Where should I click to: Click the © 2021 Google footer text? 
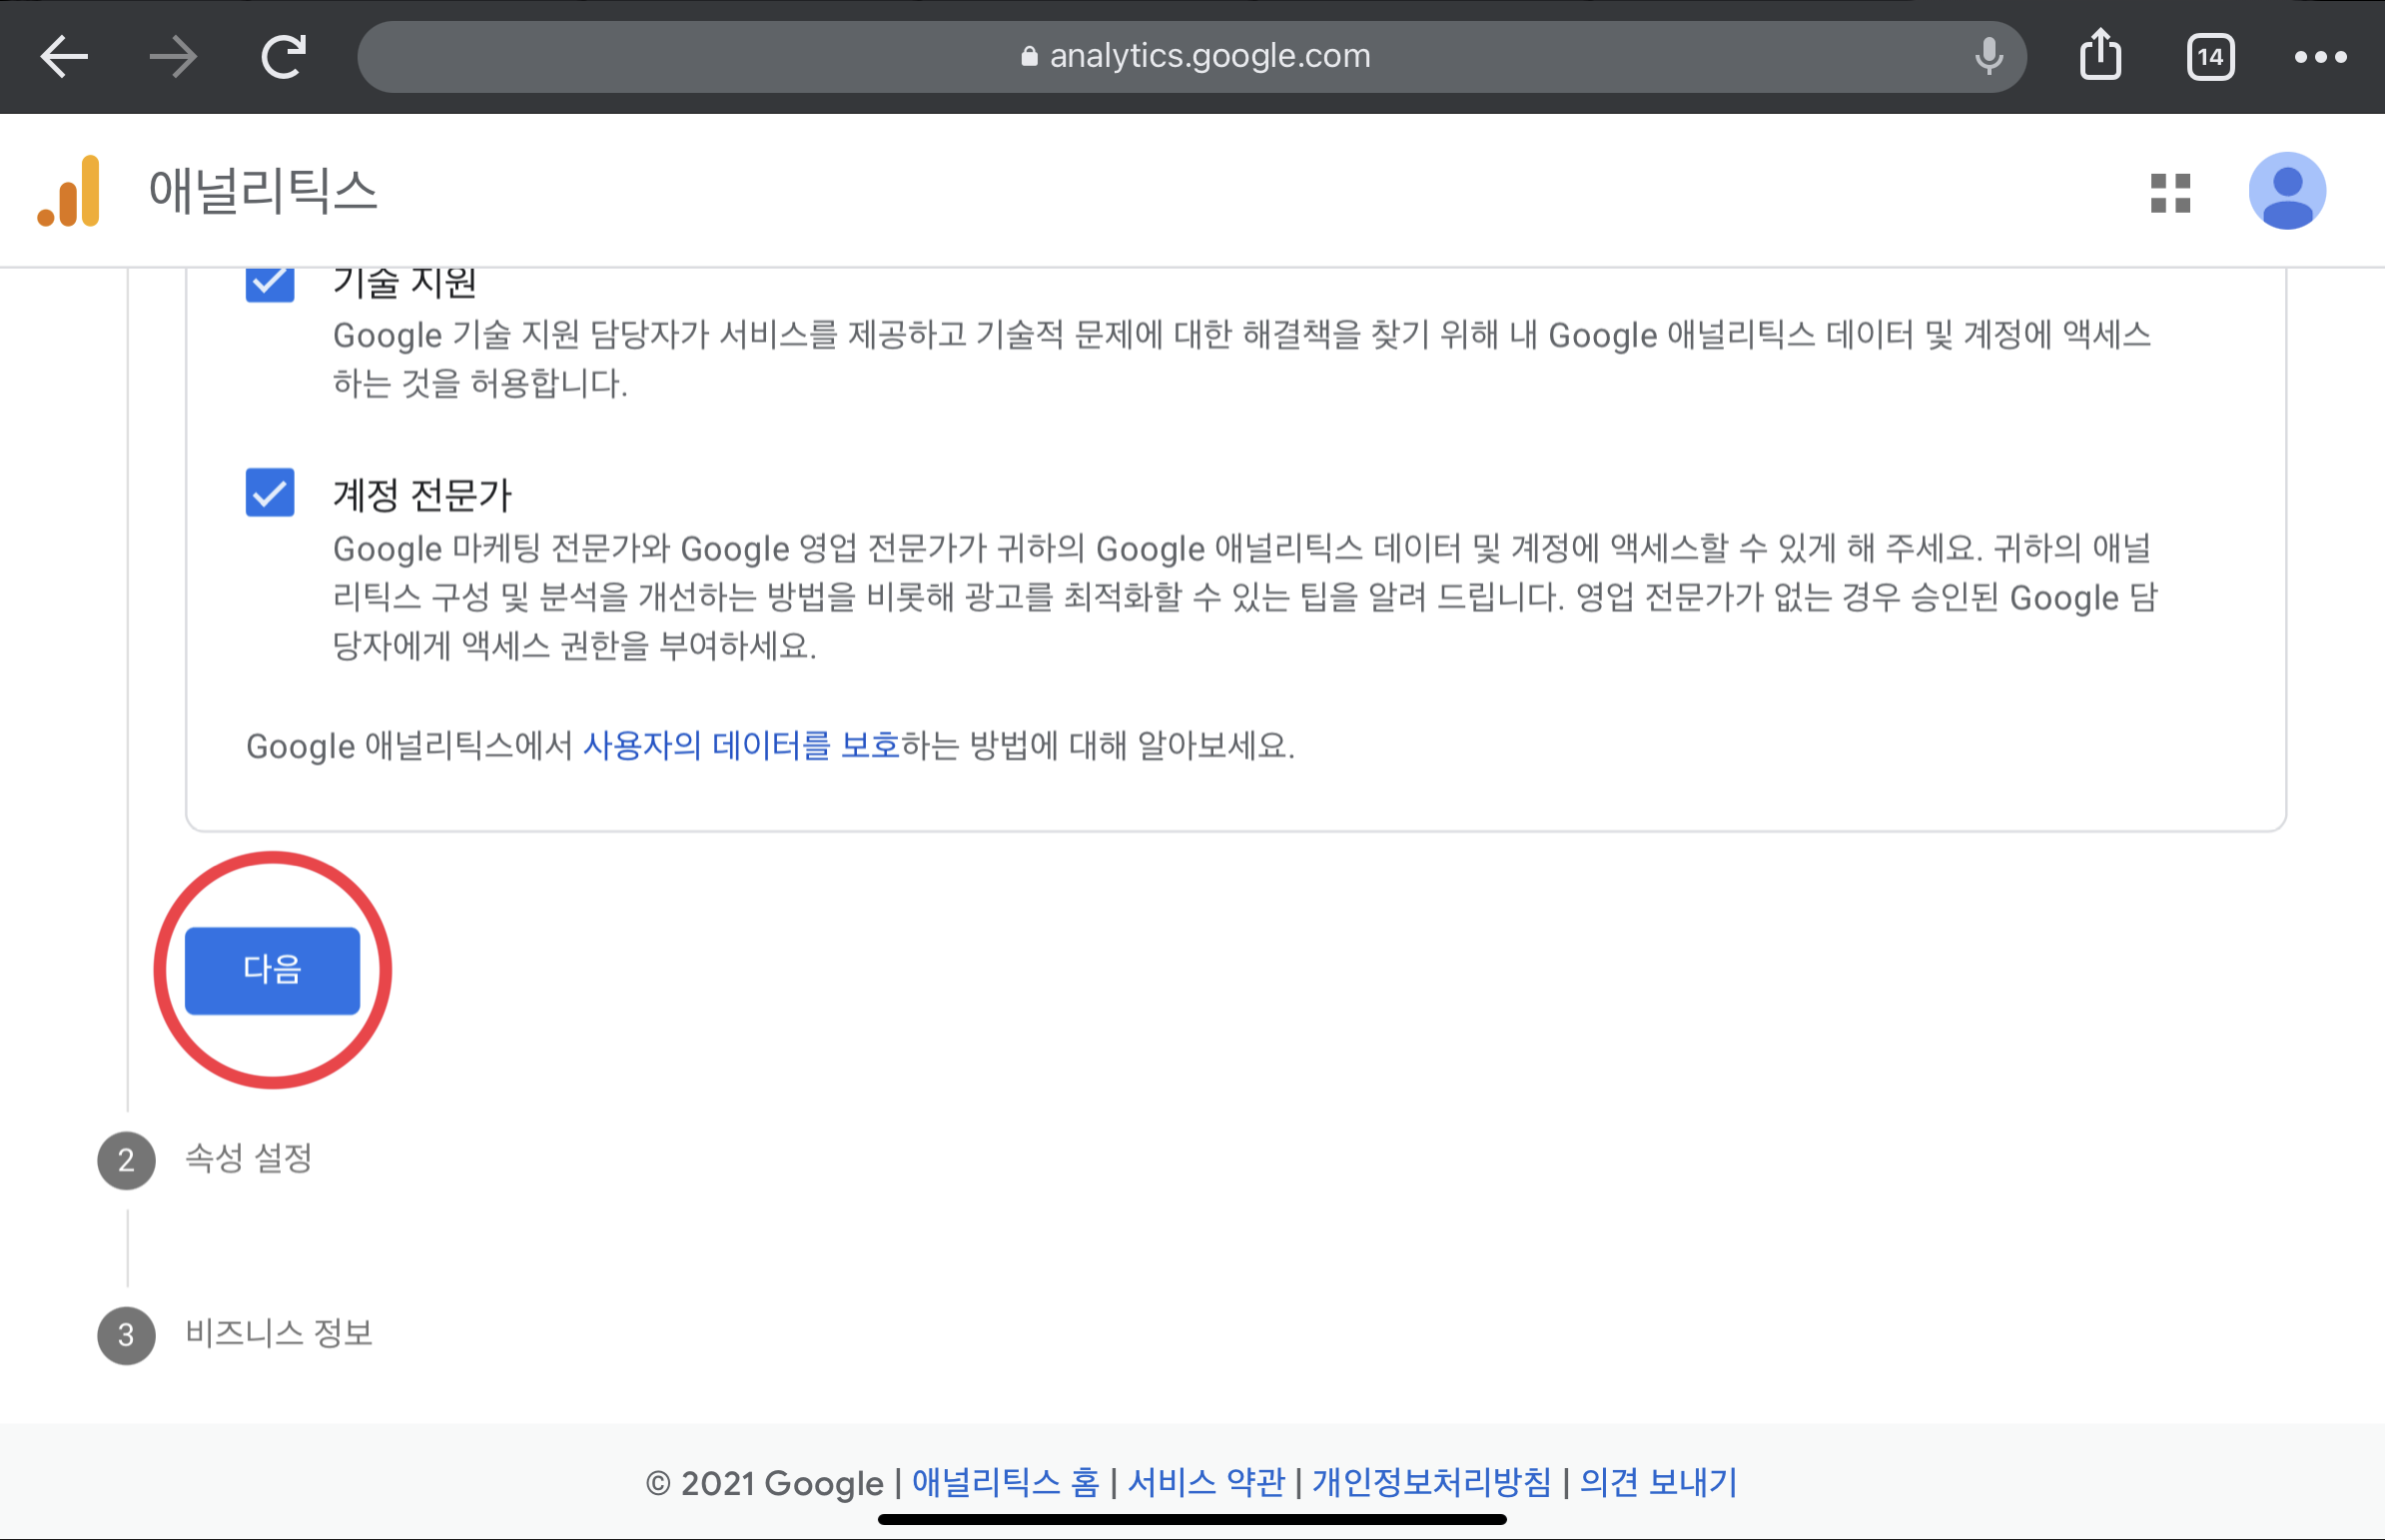[765, 1483]
